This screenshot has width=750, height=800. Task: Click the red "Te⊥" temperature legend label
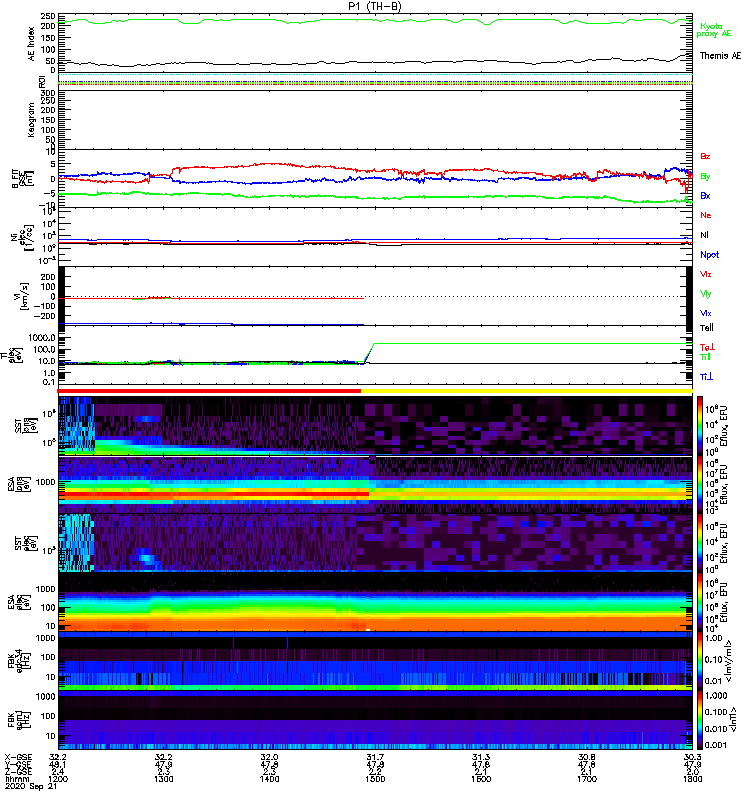click(707, 347)
